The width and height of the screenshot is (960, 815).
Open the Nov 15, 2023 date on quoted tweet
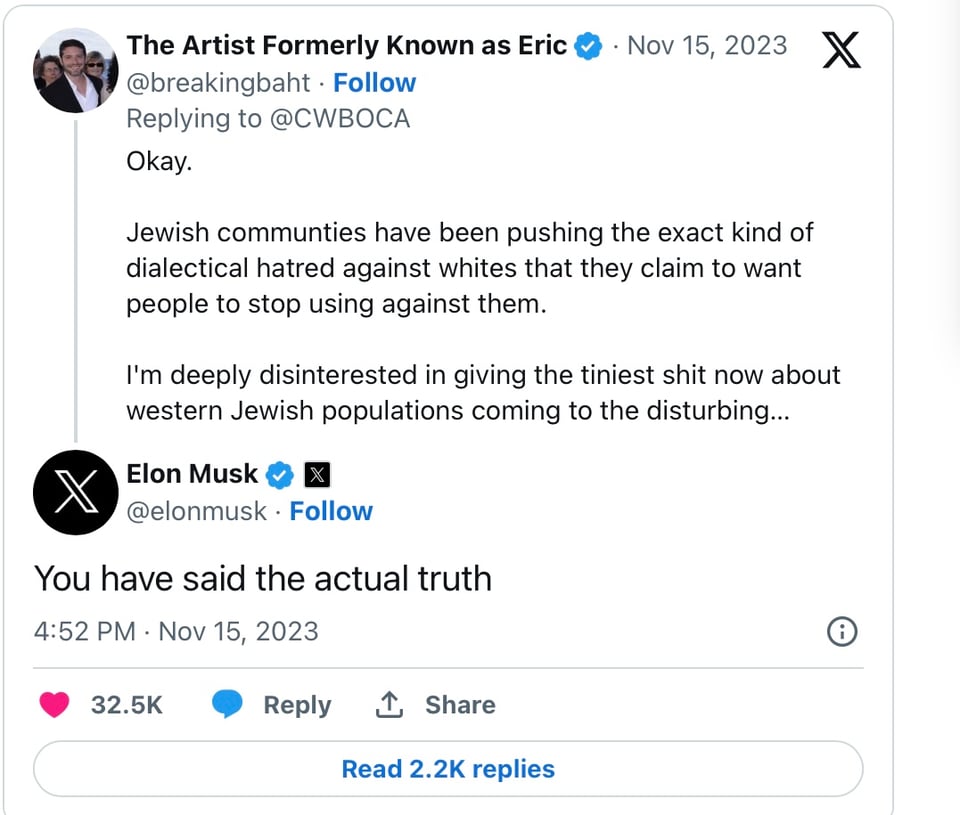(x=706, y=46)
